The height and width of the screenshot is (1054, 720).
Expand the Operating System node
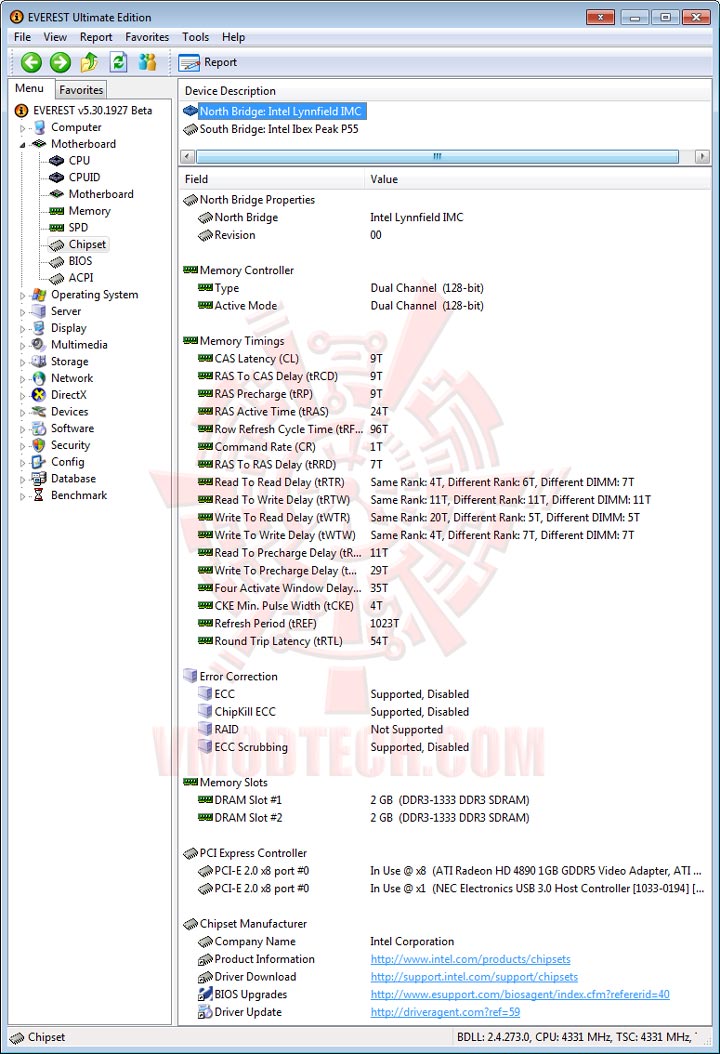click(22, 295)
